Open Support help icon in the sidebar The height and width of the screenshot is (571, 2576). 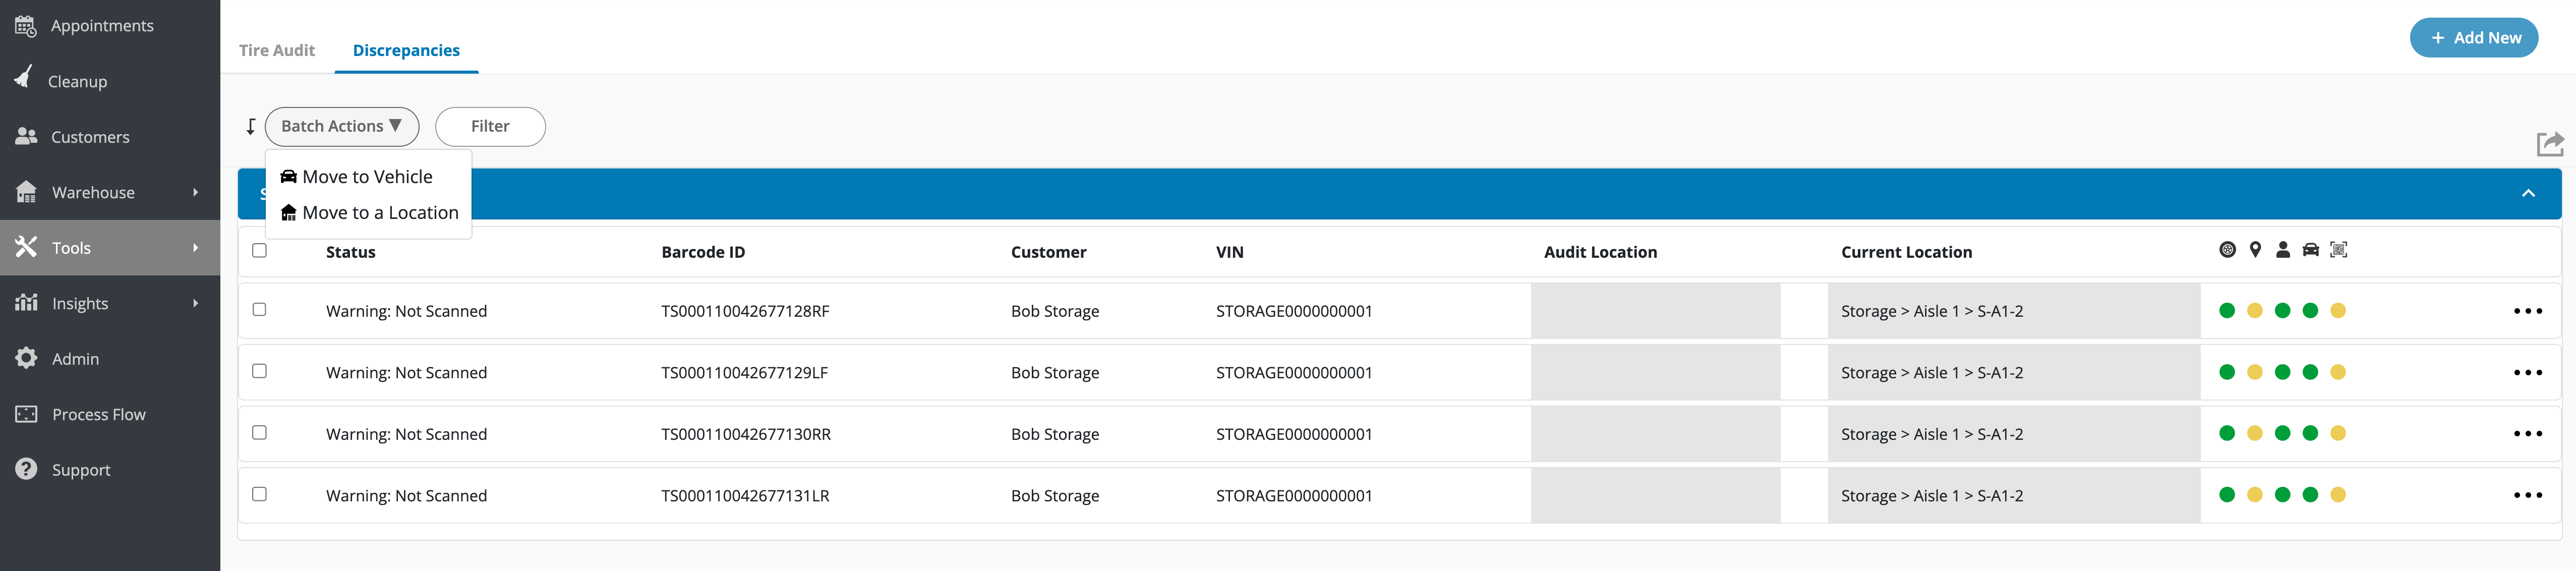27,469
